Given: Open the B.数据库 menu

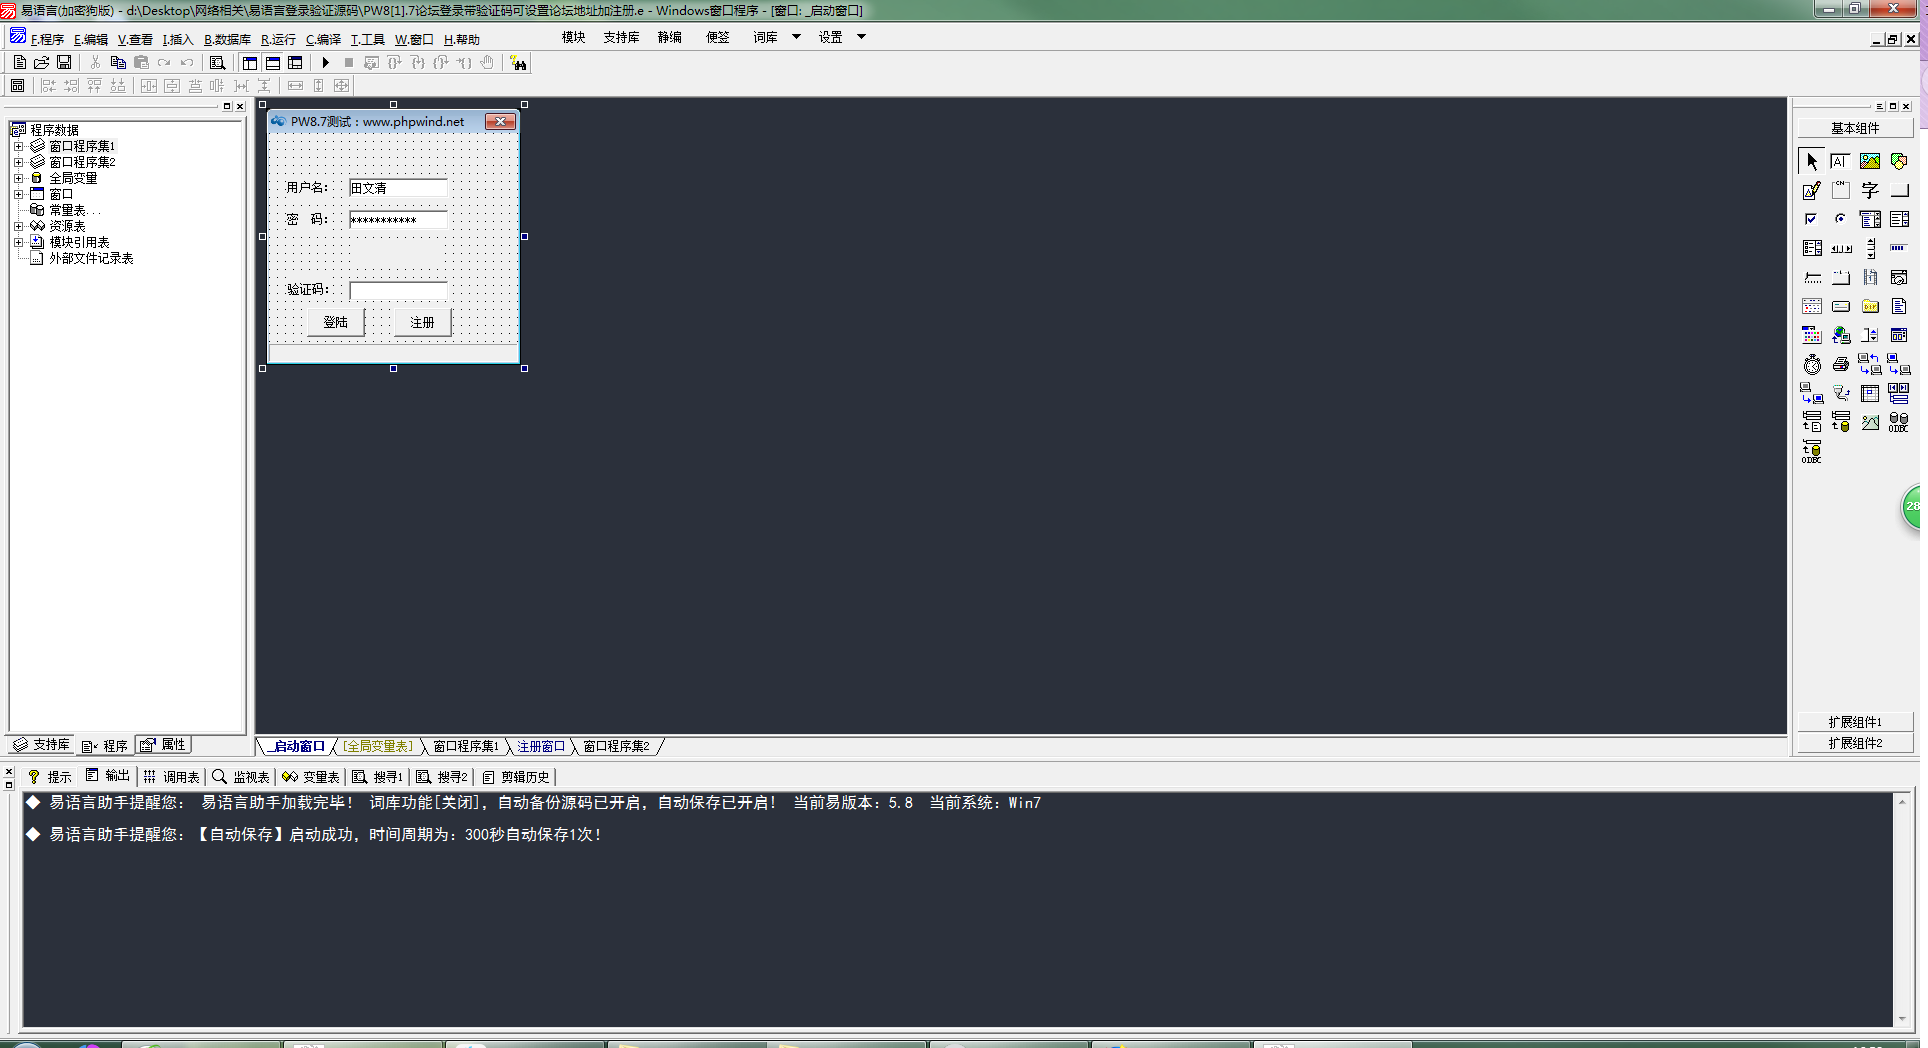Looking at the screenshot, I should [x=227, y=40].
